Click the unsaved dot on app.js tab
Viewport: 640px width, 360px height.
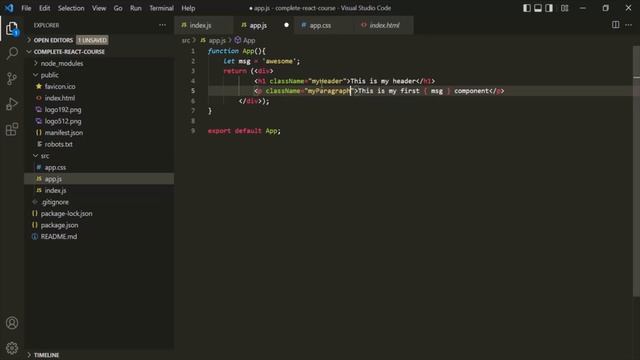click(287, 25)
